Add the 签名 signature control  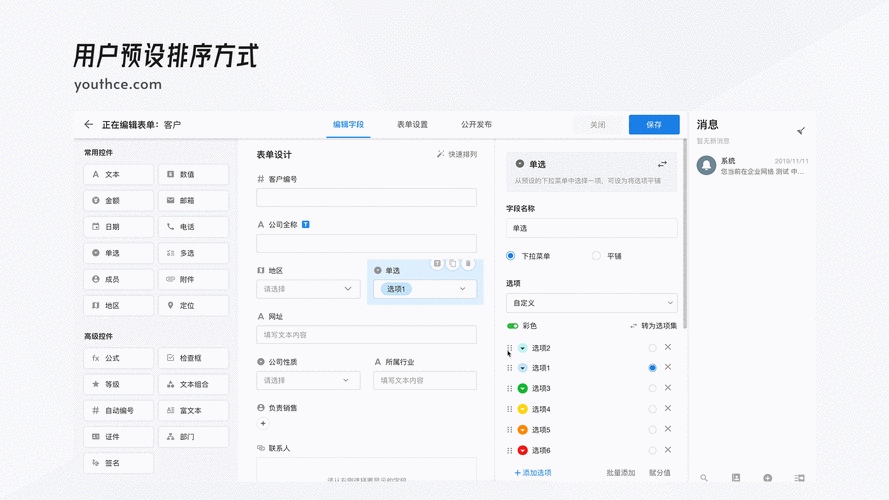(x=118, y=463)
